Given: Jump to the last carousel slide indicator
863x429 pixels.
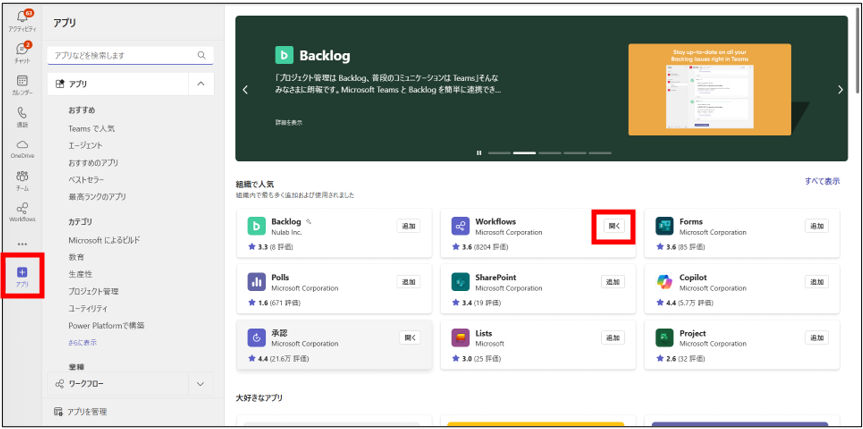Looking at the screenshot, I should coord(600,153).
